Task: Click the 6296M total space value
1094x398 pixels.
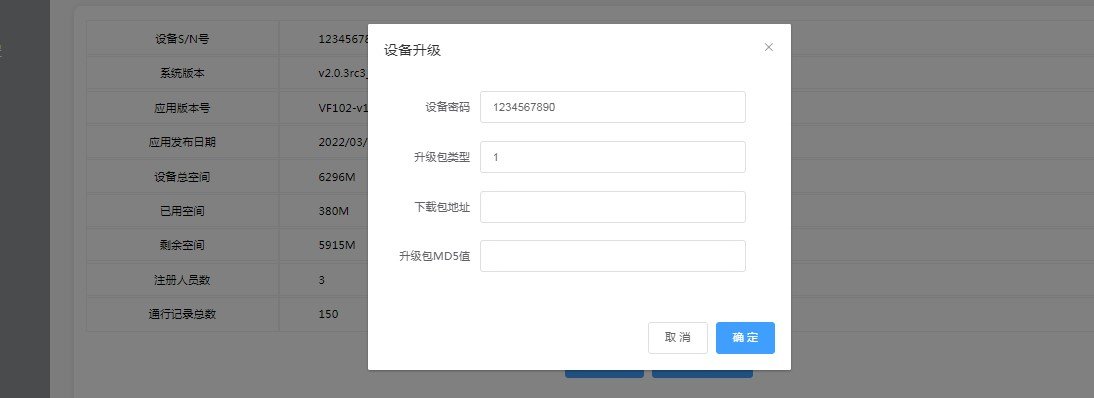Action: click(336, 177)
